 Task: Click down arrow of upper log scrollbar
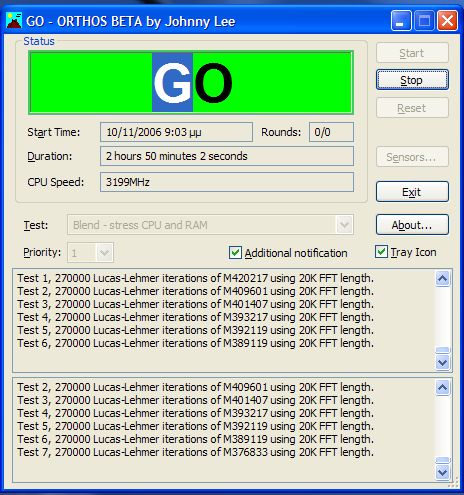point(443,362)
